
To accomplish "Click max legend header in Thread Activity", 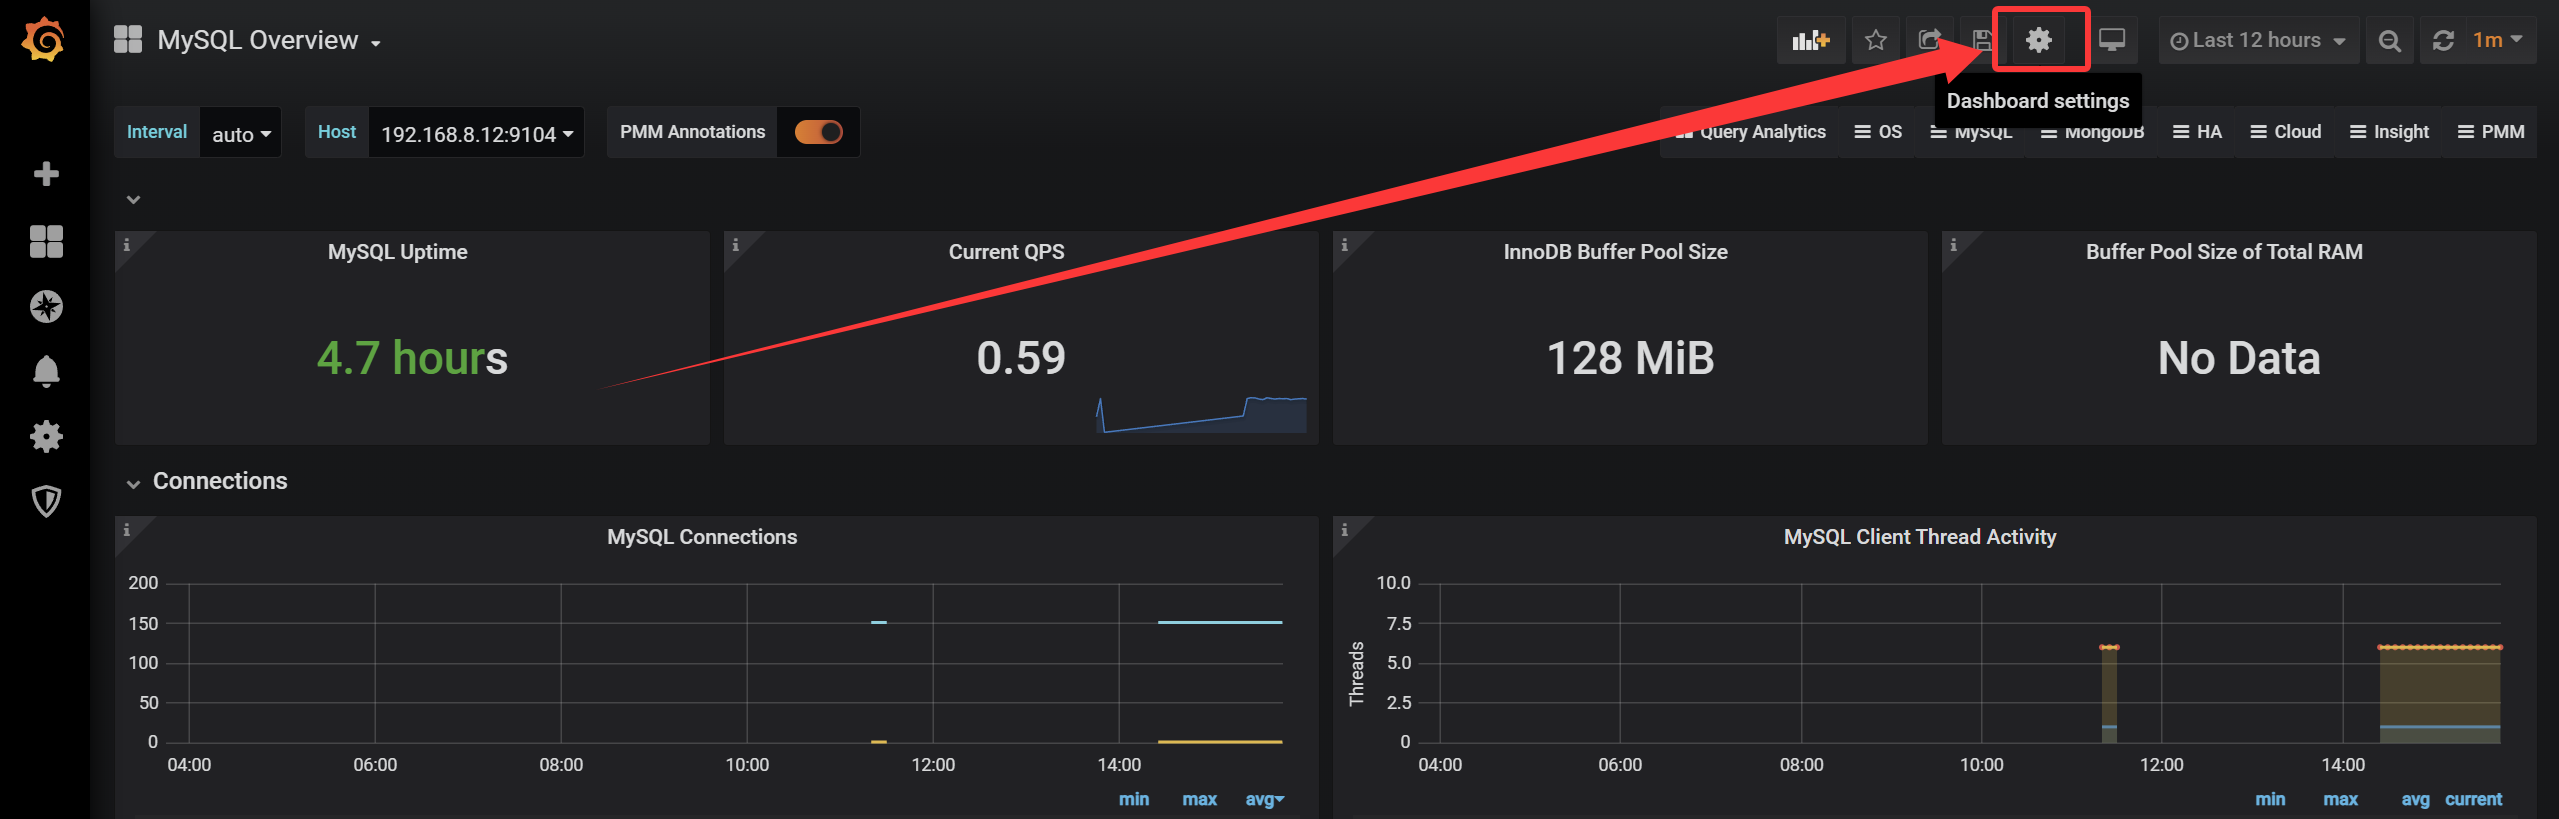I will (2340, 799).
